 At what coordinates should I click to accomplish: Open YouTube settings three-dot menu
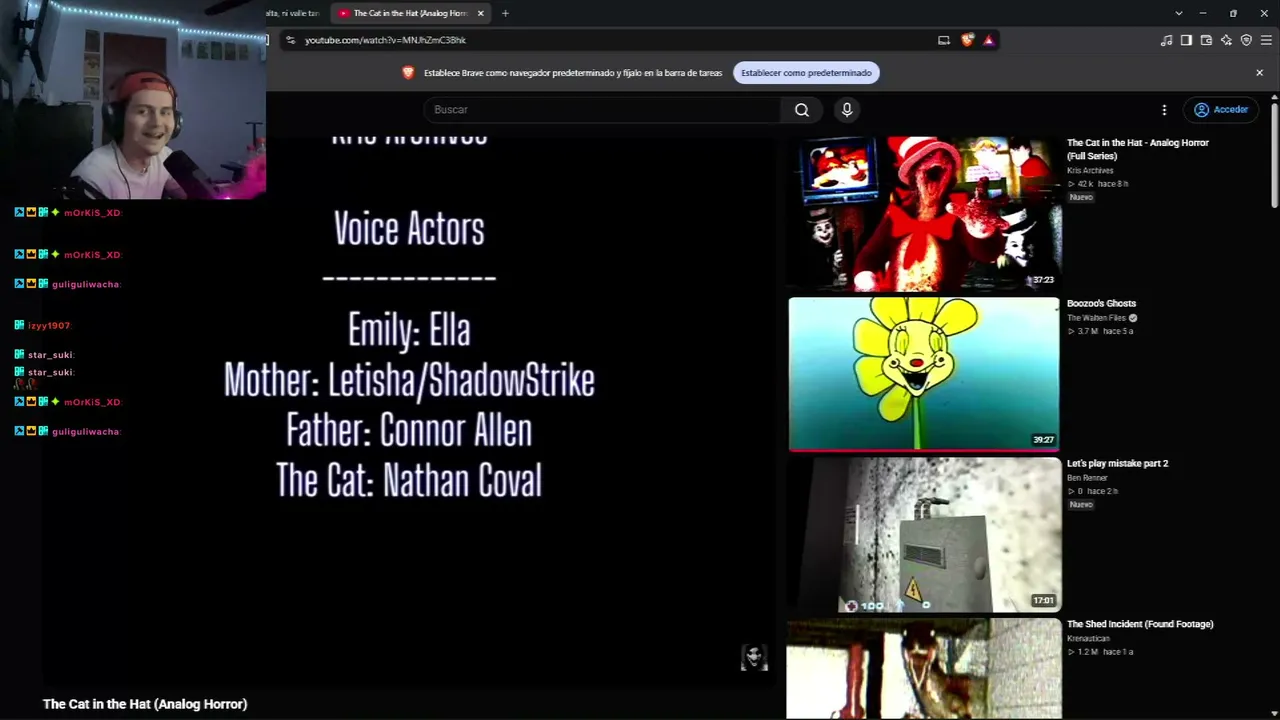(x=1164, y=110)
